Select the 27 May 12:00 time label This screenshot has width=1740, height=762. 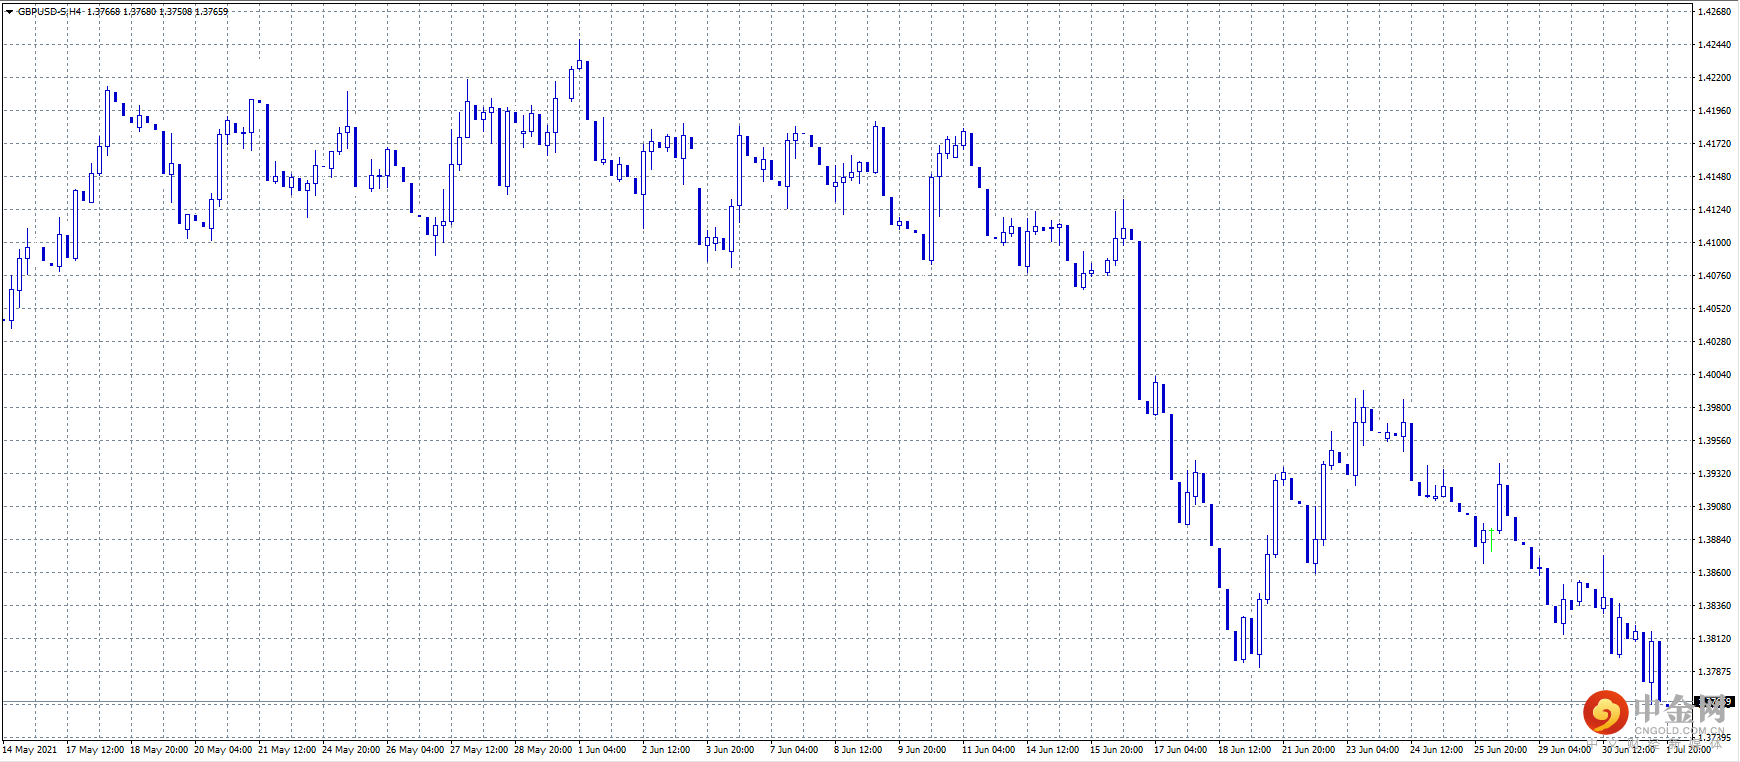(x=479, y=750)
